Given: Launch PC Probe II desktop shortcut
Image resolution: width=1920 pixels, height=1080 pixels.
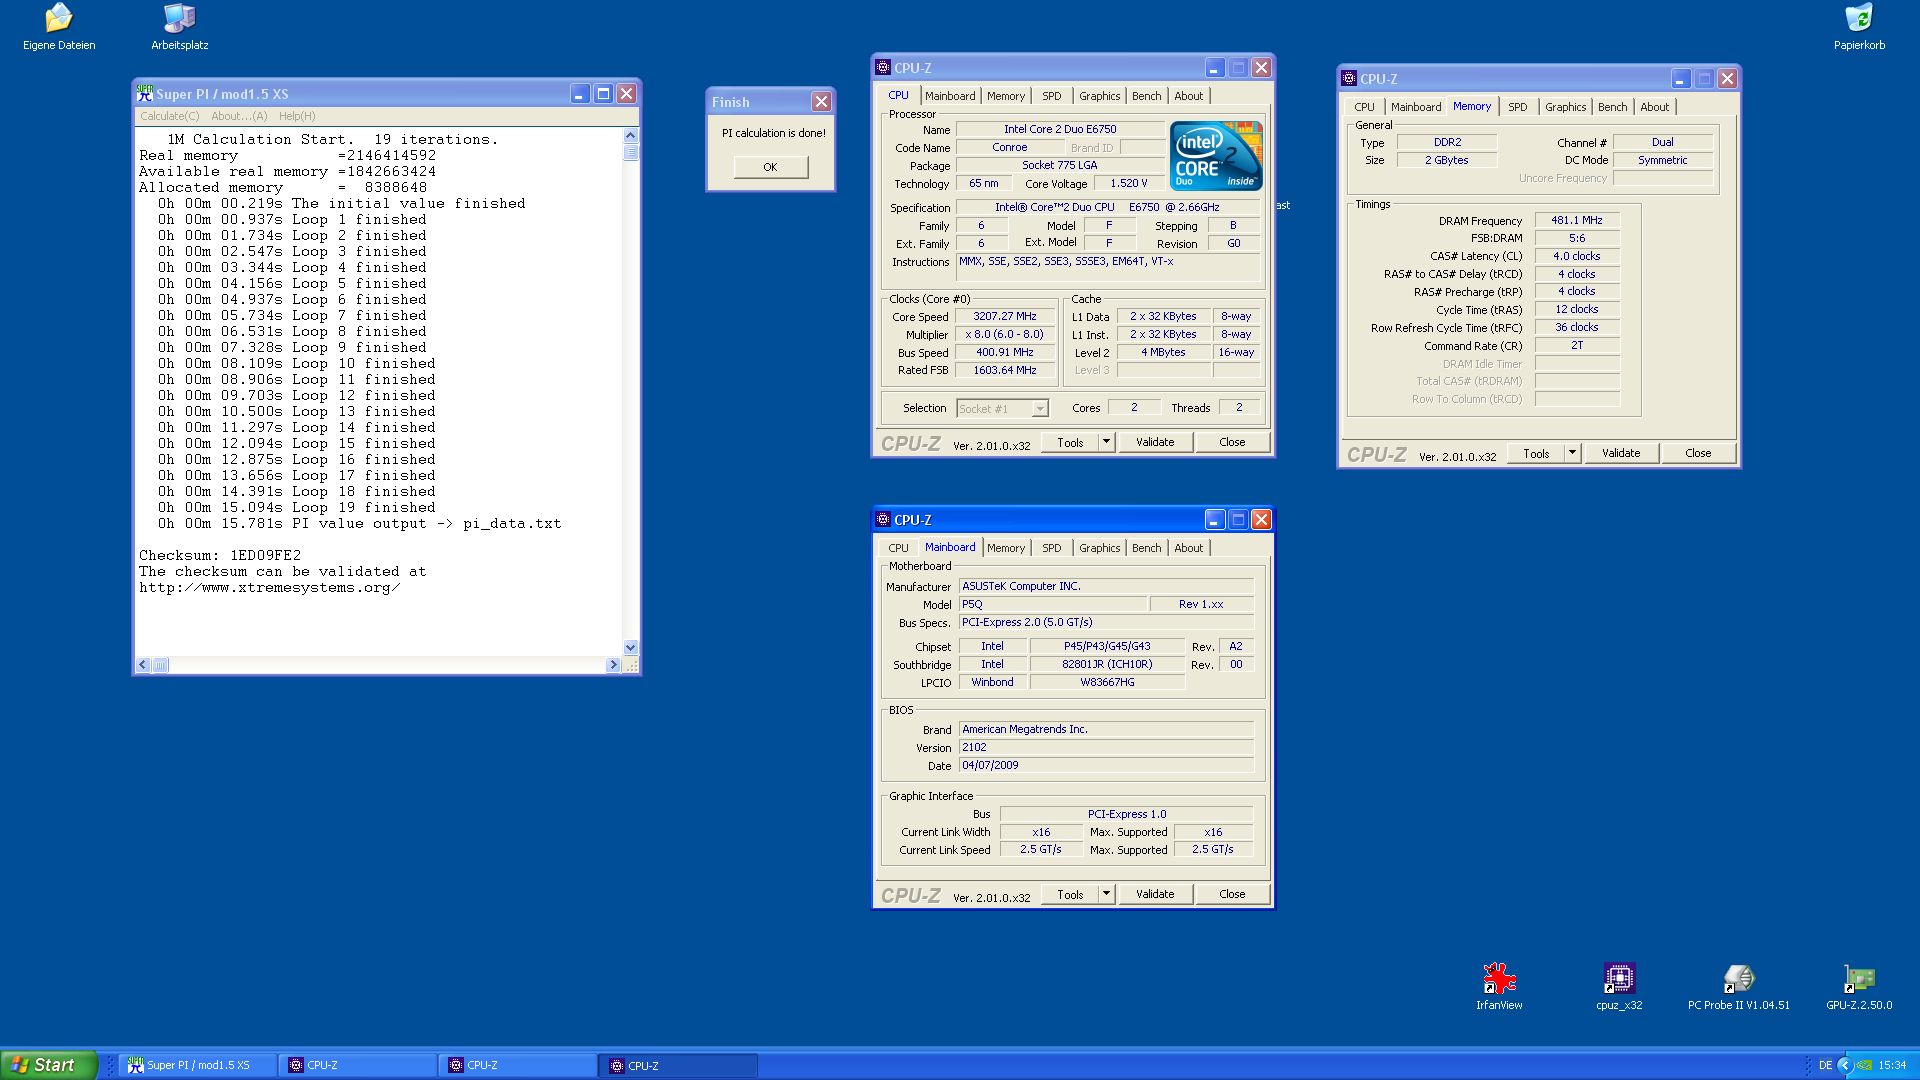Looking at the screenshot, I should coord(1739,987).
